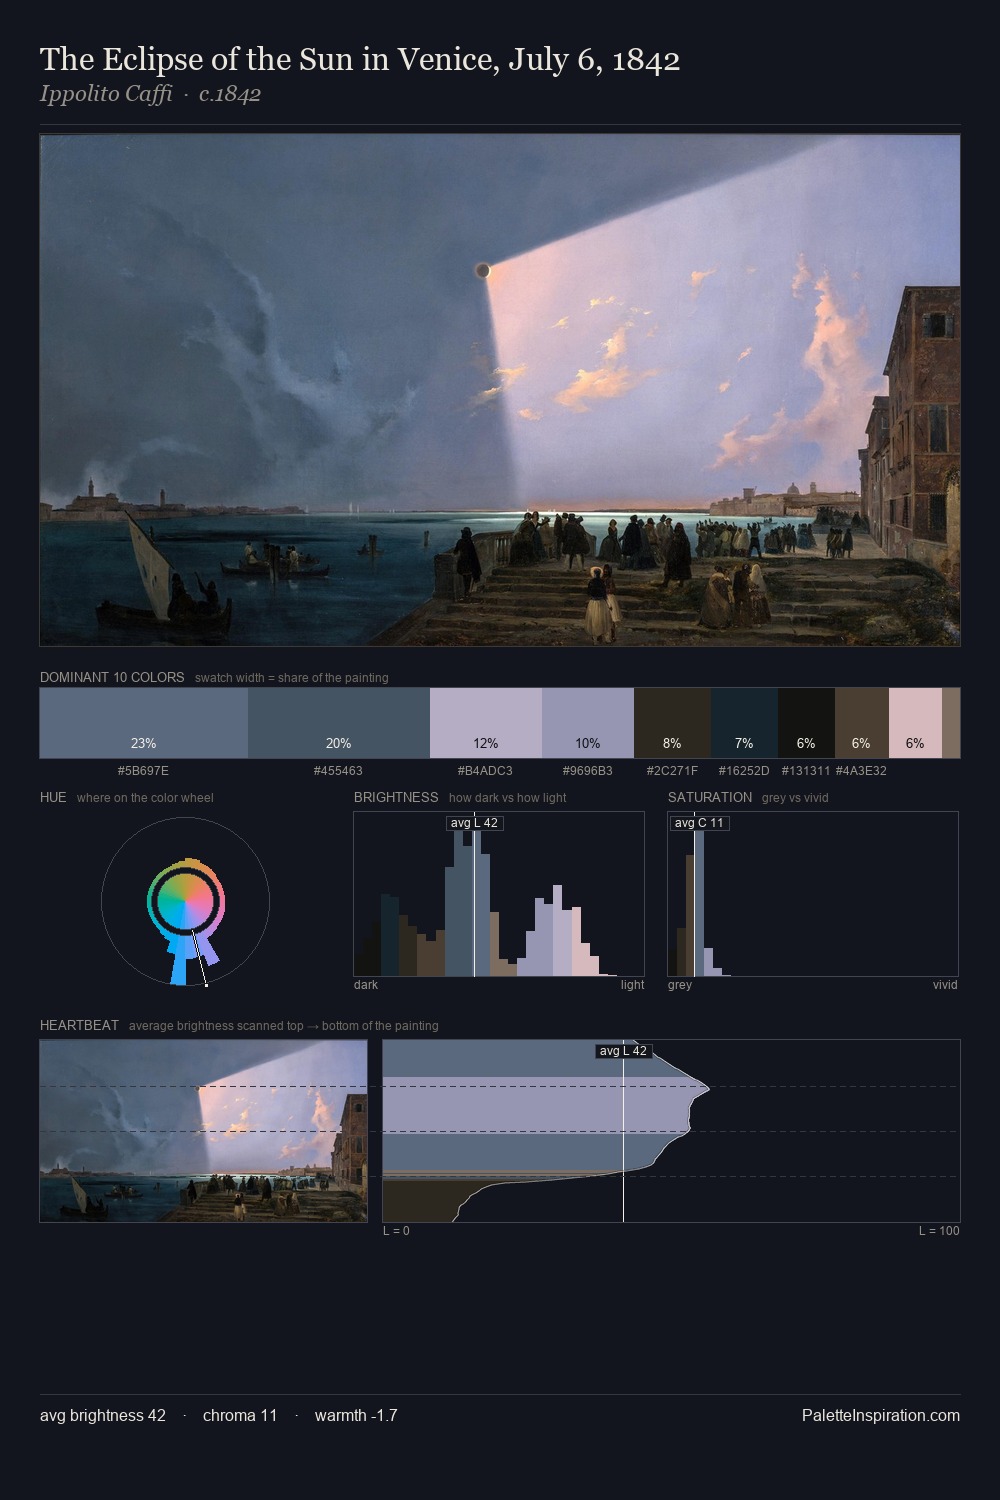Click the hex code #9696B3

click(587, 771)
